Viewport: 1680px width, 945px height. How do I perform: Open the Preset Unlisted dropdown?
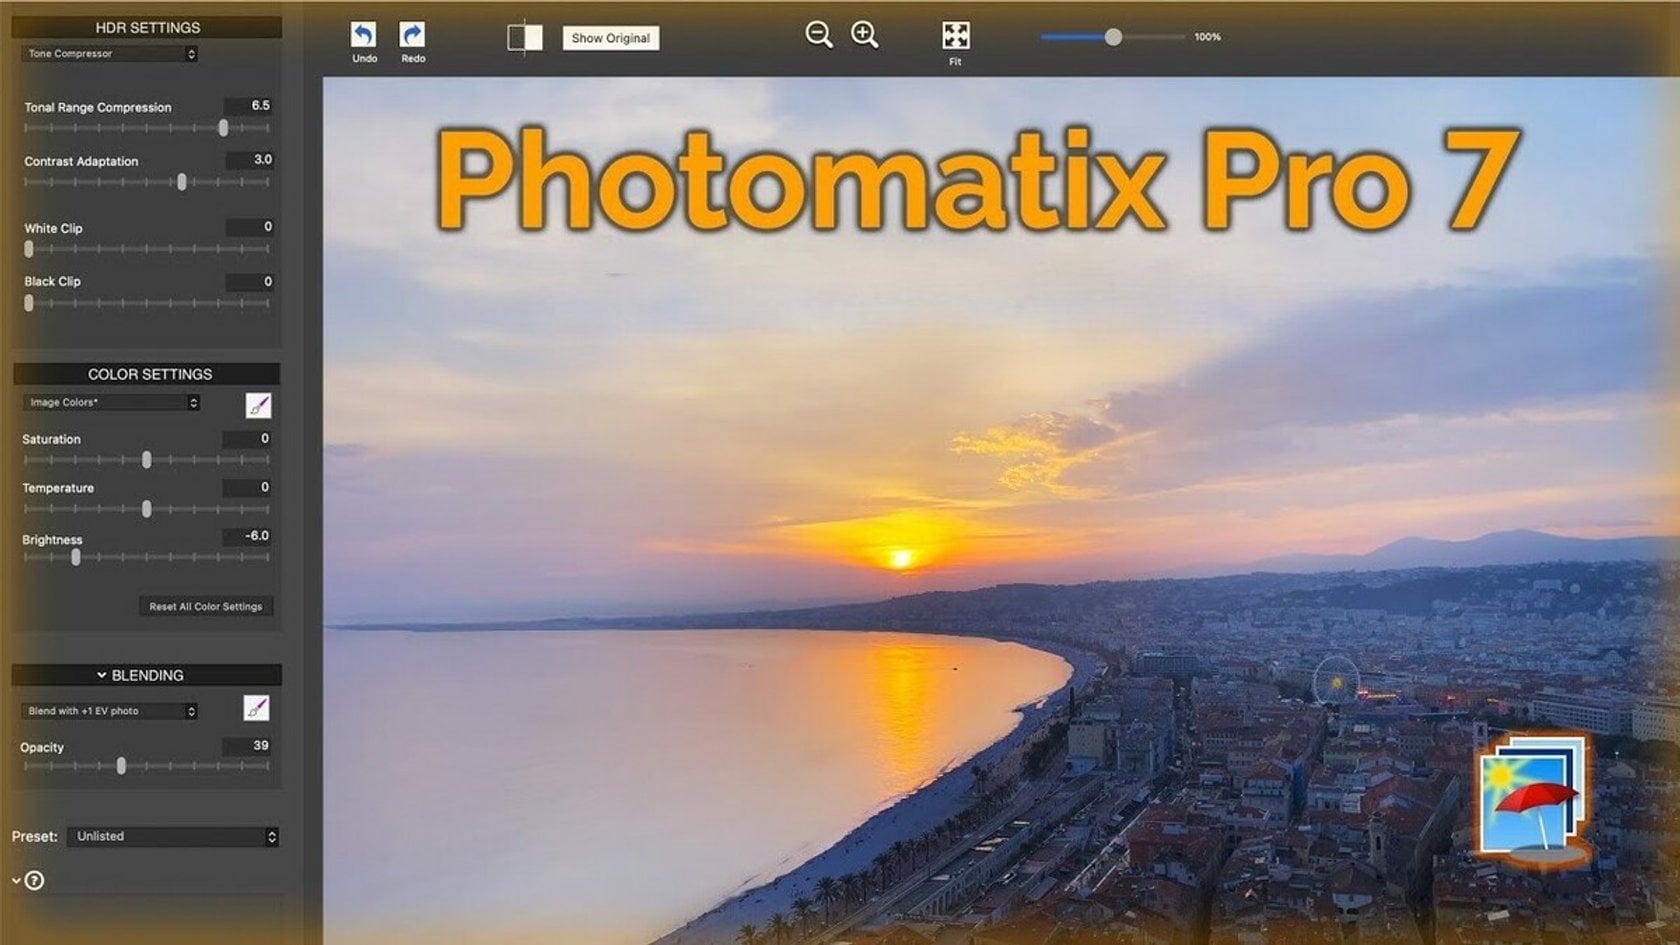coord(173,836)
